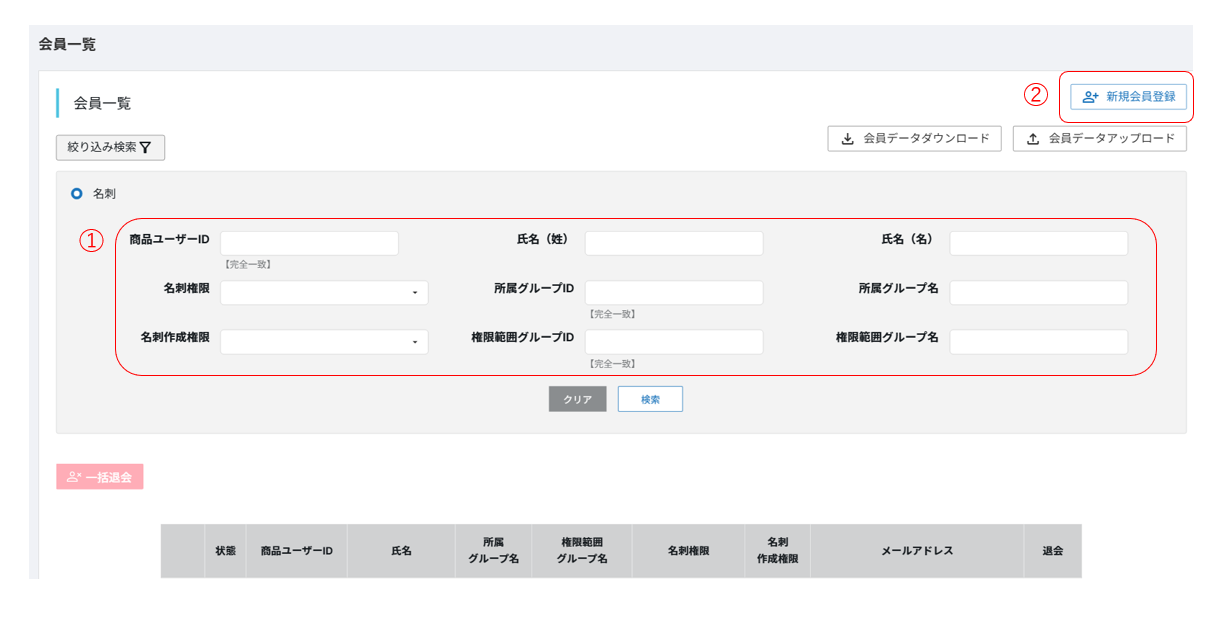1220x624 pixels.
Task: Click the 氏名 table column header
Action: click(x=401, y=551)
